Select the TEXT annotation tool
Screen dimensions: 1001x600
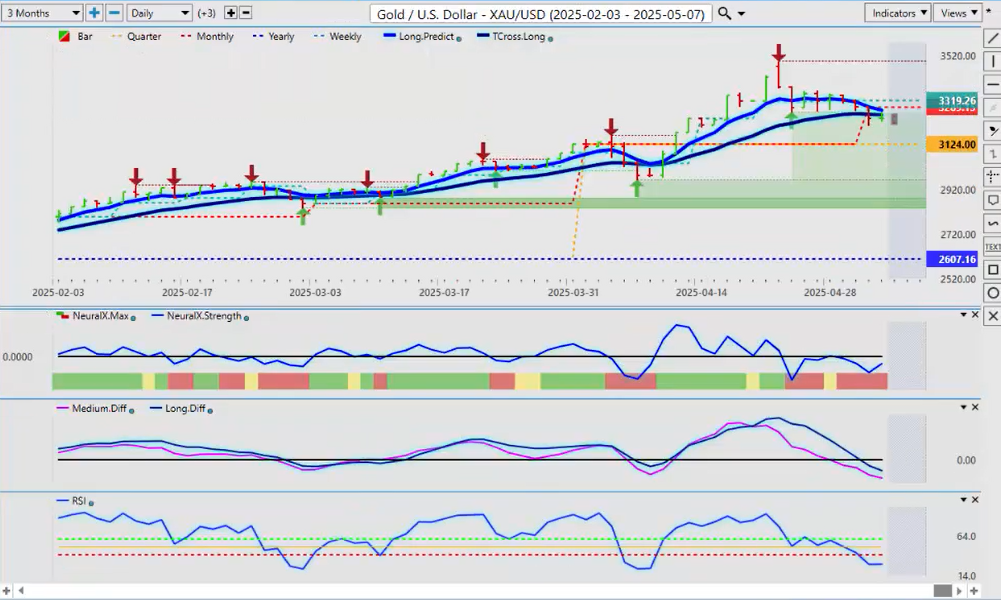click(x=992, y=246)
